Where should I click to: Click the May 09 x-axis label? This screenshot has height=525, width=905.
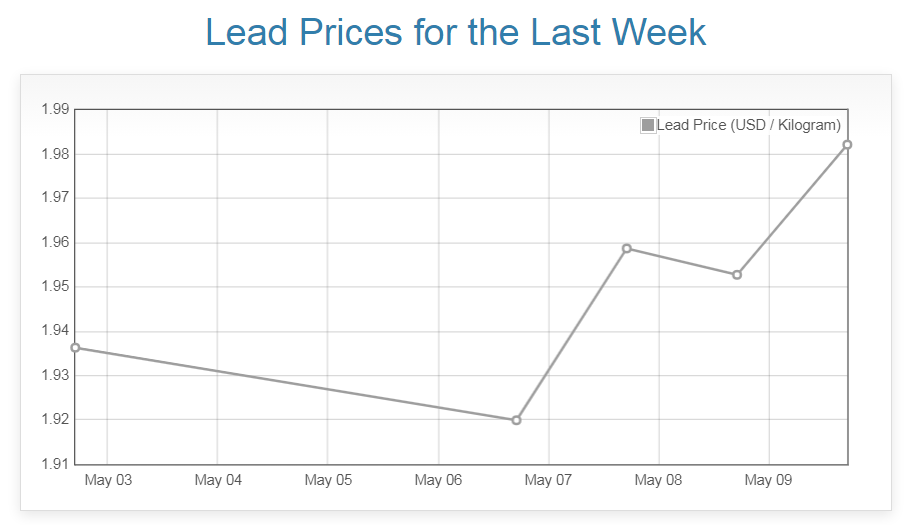[768, 481]
